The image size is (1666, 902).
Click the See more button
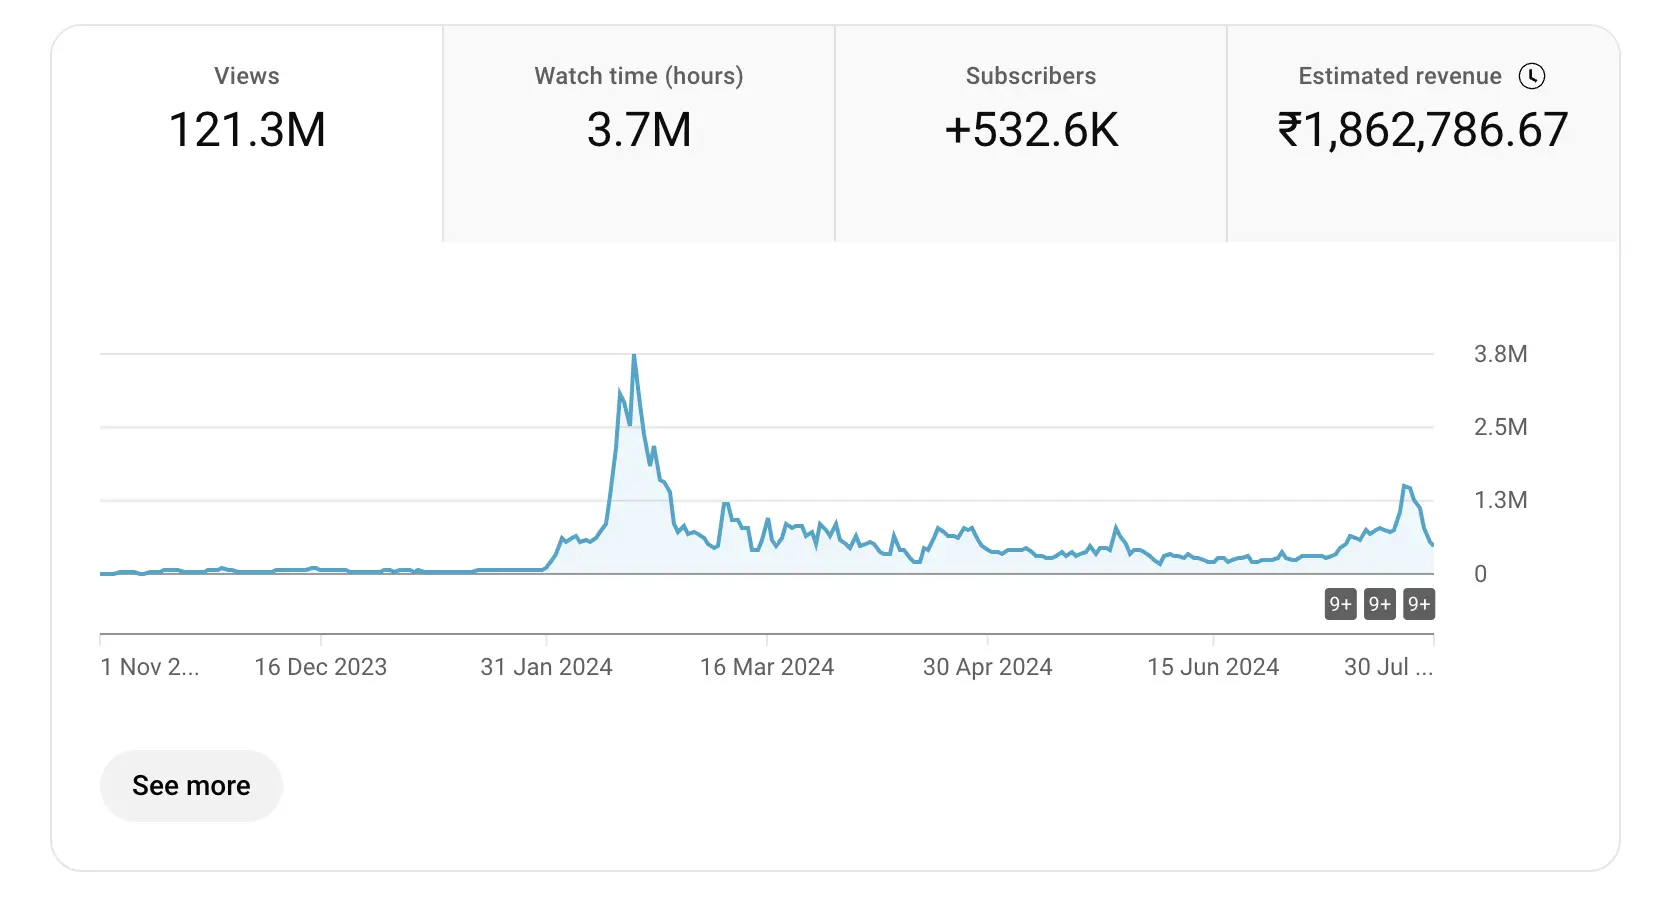click(191, 786)
